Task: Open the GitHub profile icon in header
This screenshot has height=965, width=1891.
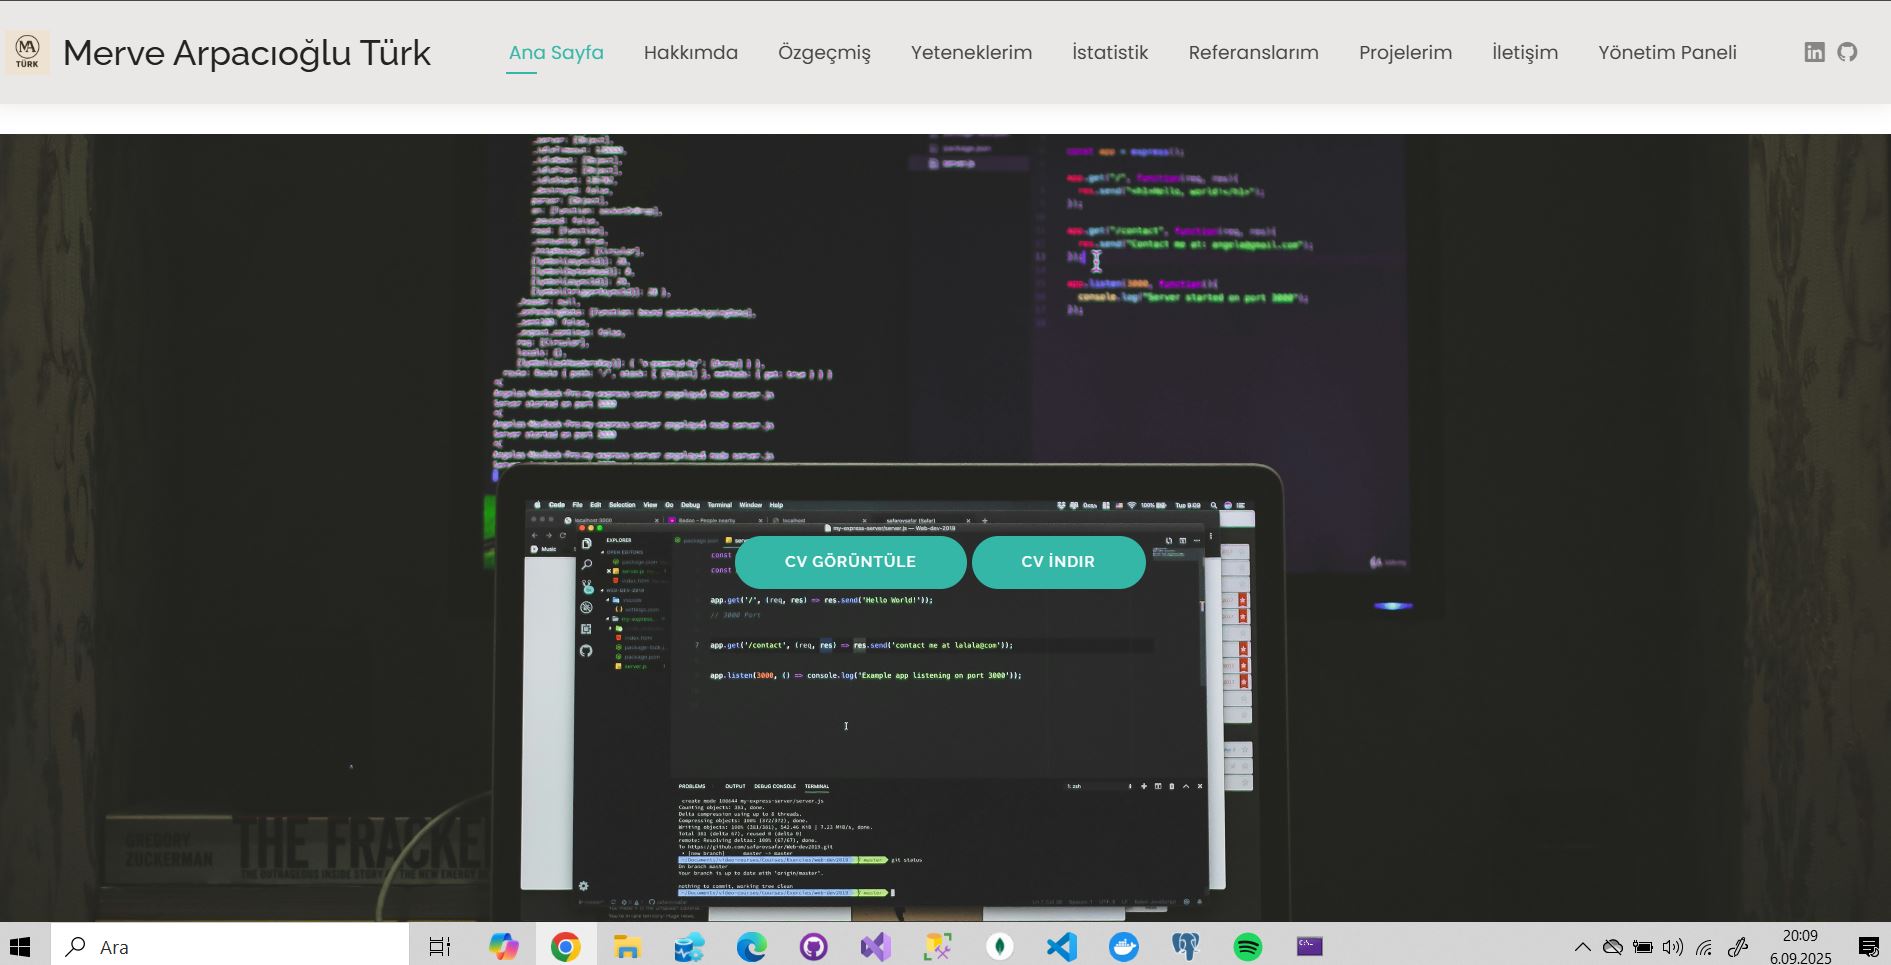Action: tap(1847, 52)
